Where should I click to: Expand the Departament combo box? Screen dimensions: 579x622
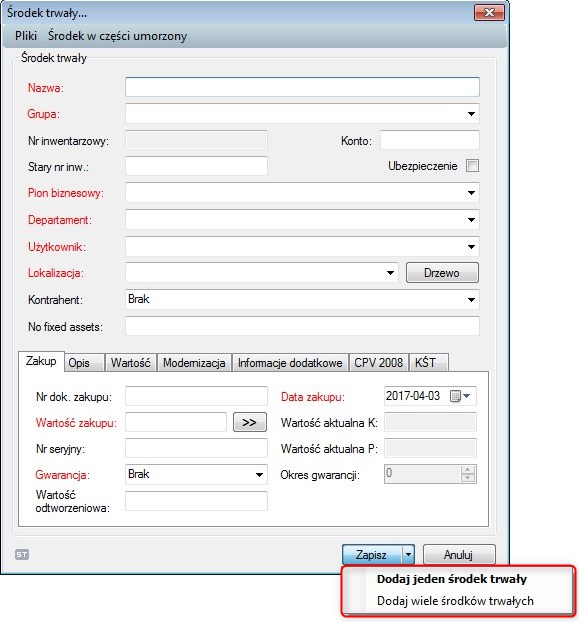471,220
